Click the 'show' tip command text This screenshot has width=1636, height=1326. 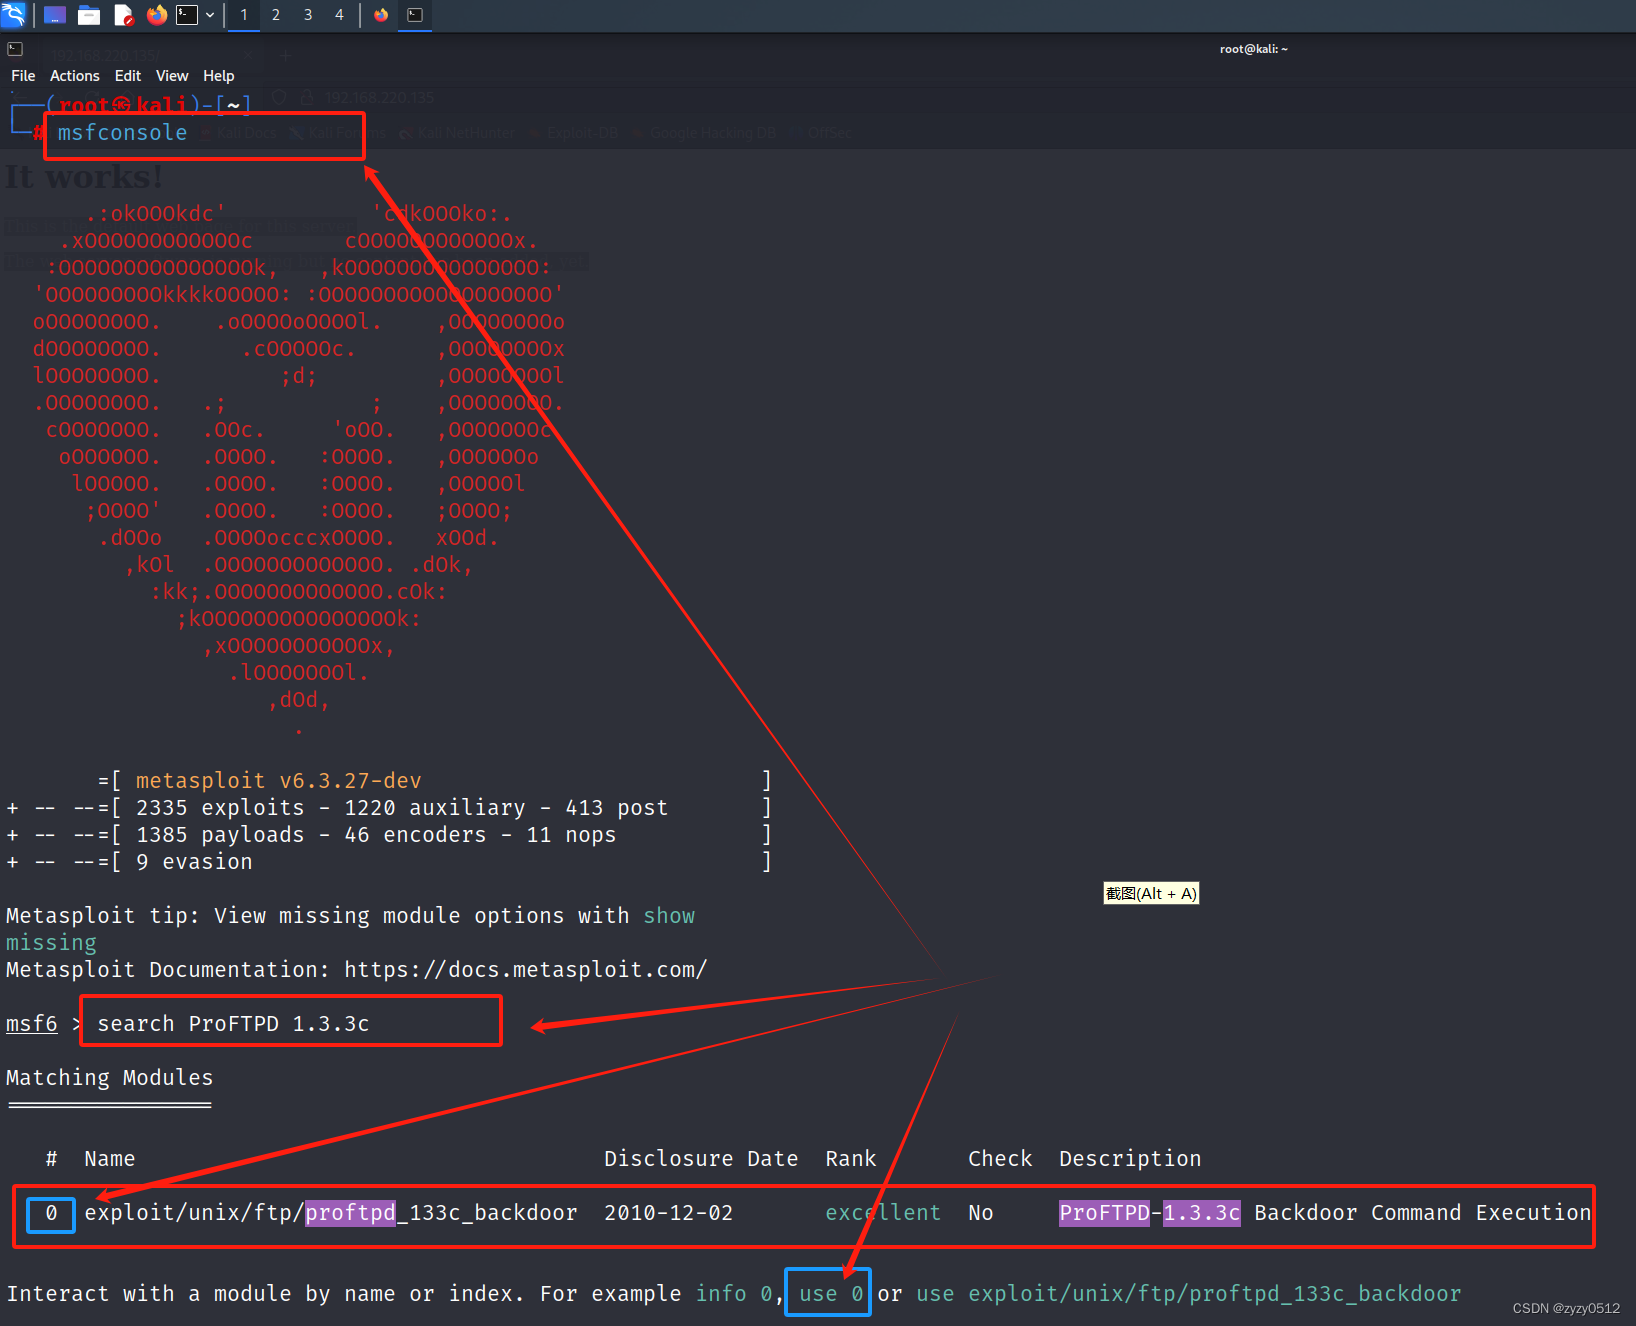coord(669,916)
